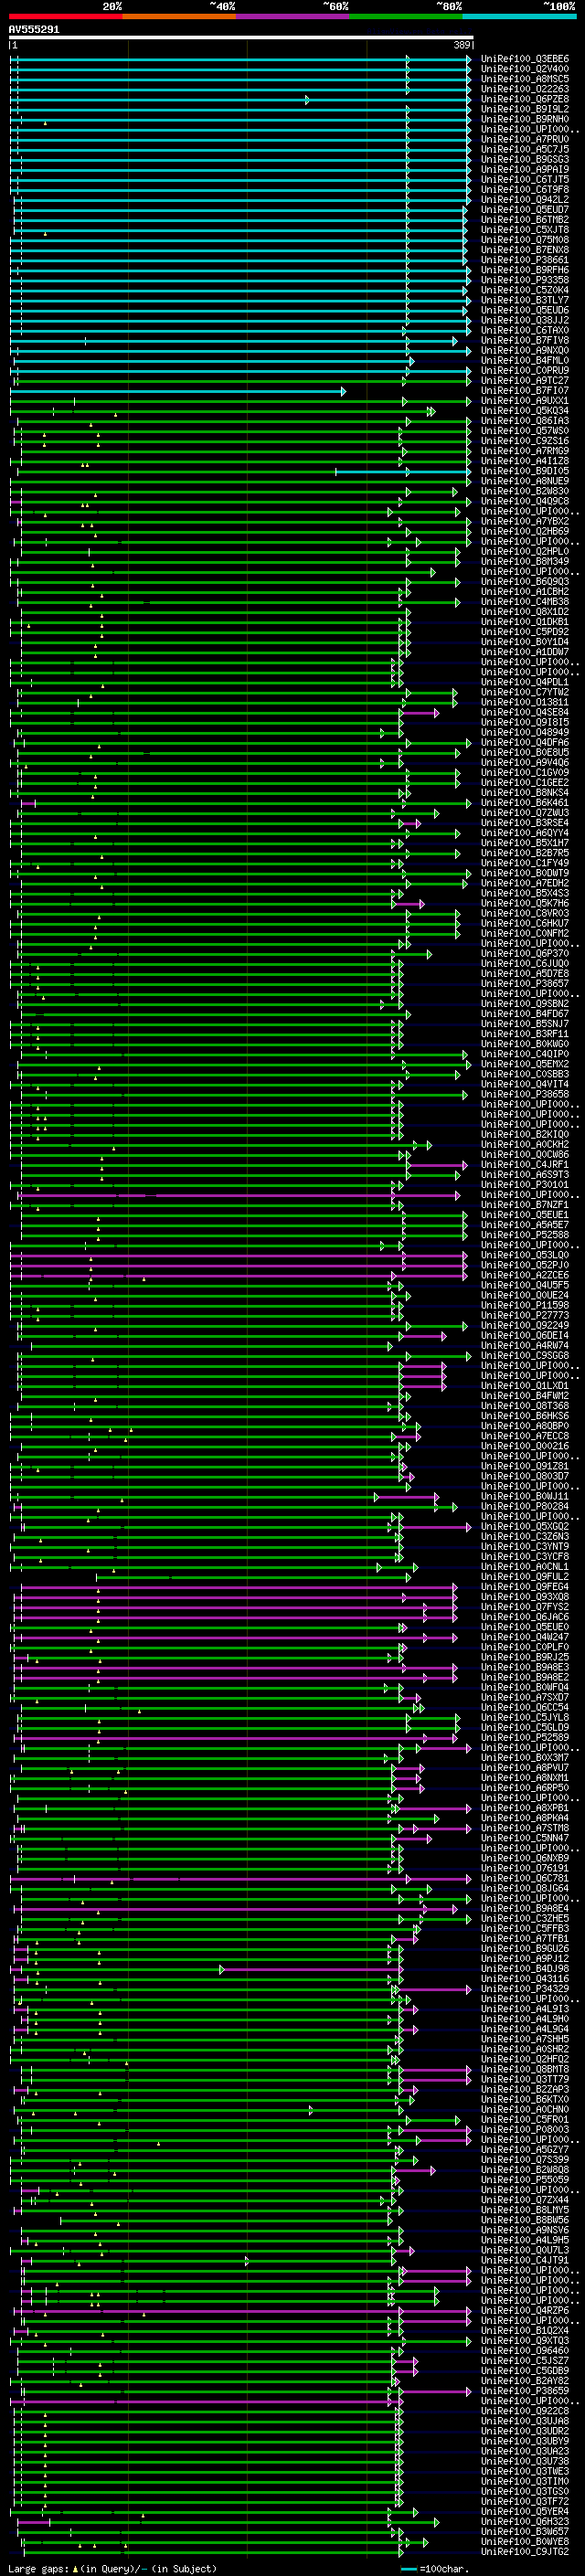Click the UniRef100_P80284 label

(525, 1506)
